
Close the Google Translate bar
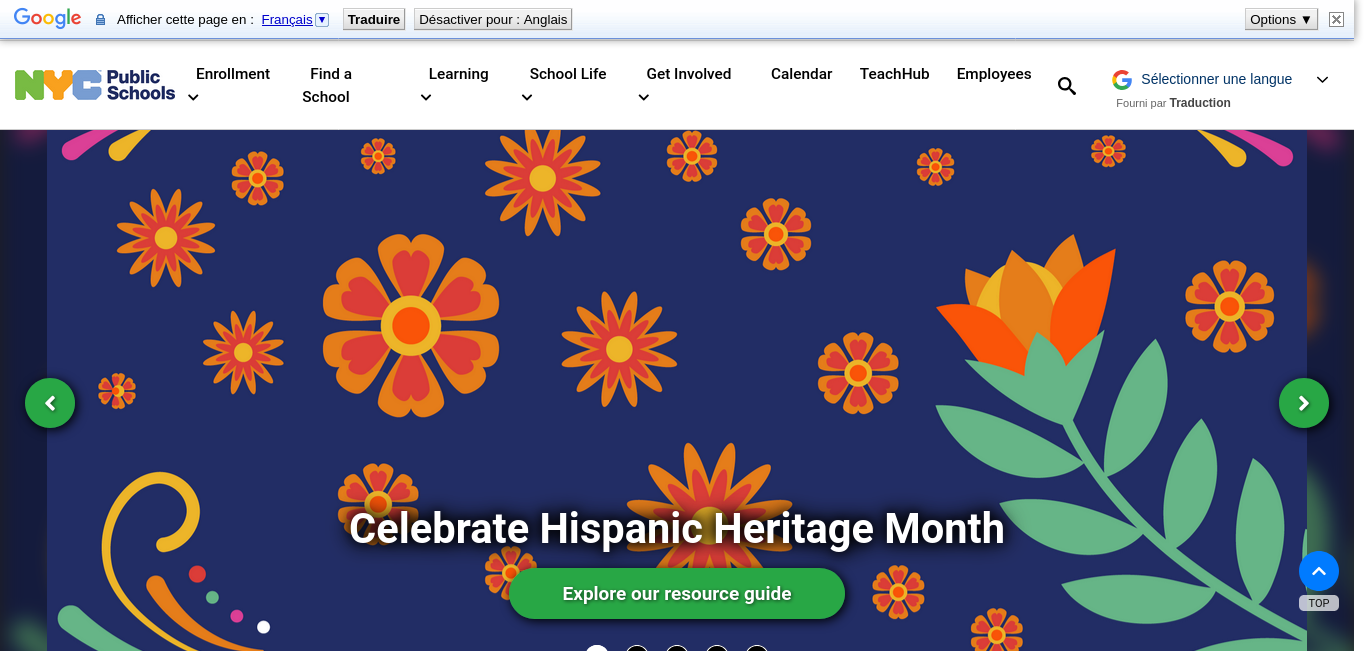coord(1336,19)
